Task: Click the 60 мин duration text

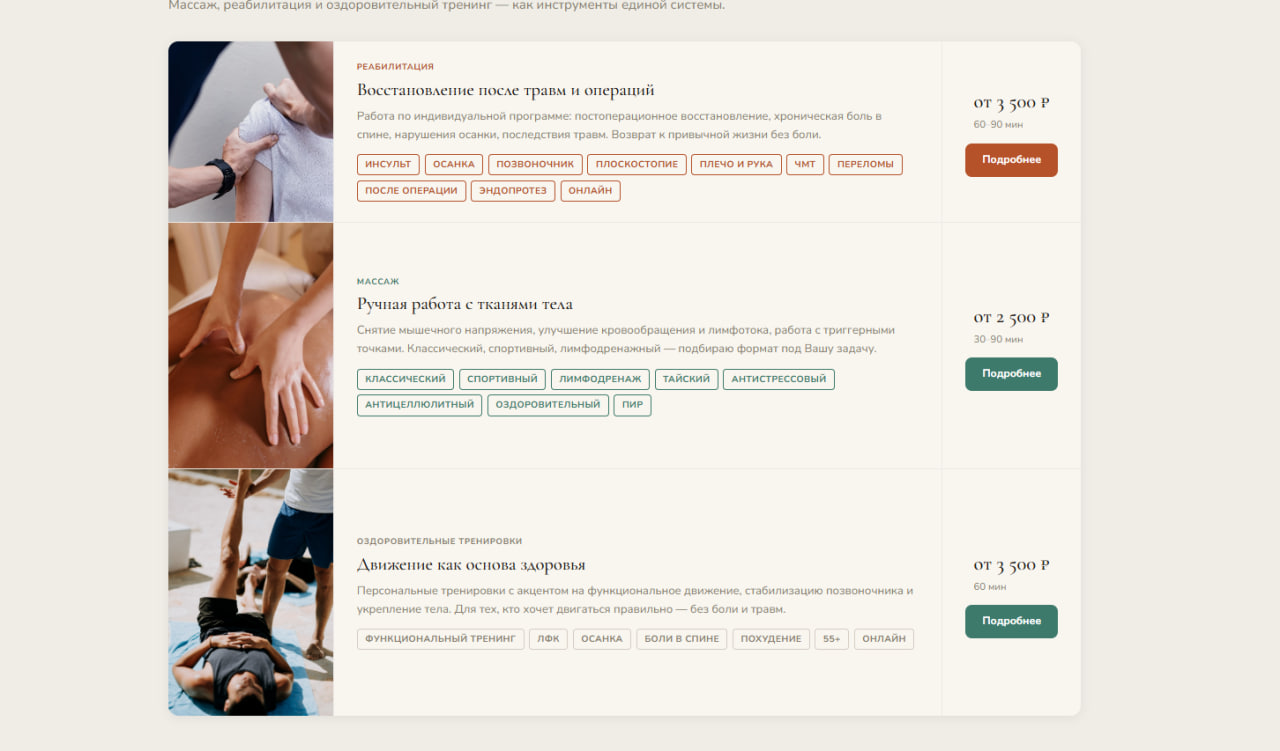Action: tap(990, 587)
